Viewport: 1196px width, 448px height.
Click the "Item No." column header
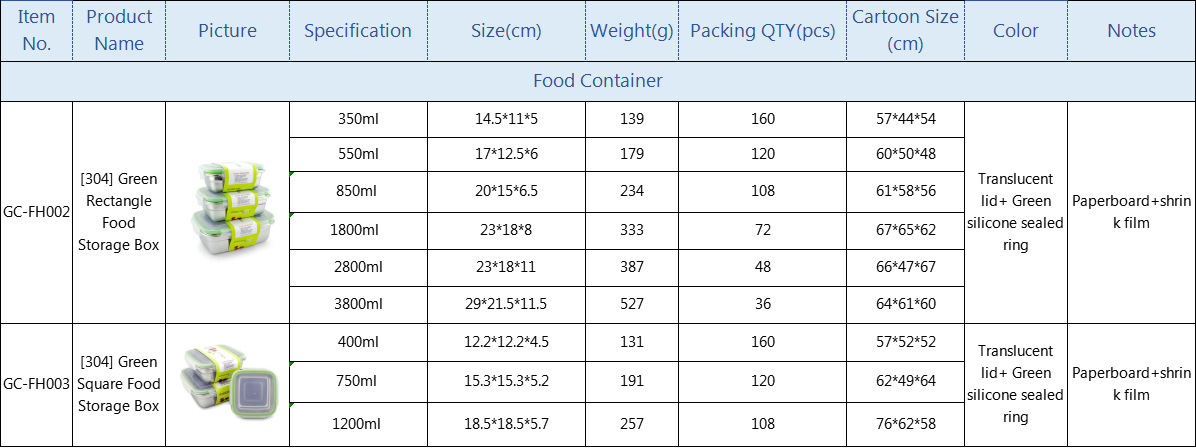[36, 31]
